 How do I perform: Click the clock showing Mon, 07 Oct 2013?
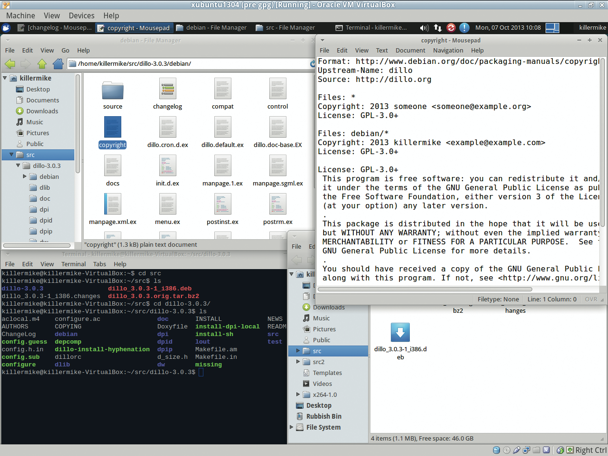click(x=508, y=28)
